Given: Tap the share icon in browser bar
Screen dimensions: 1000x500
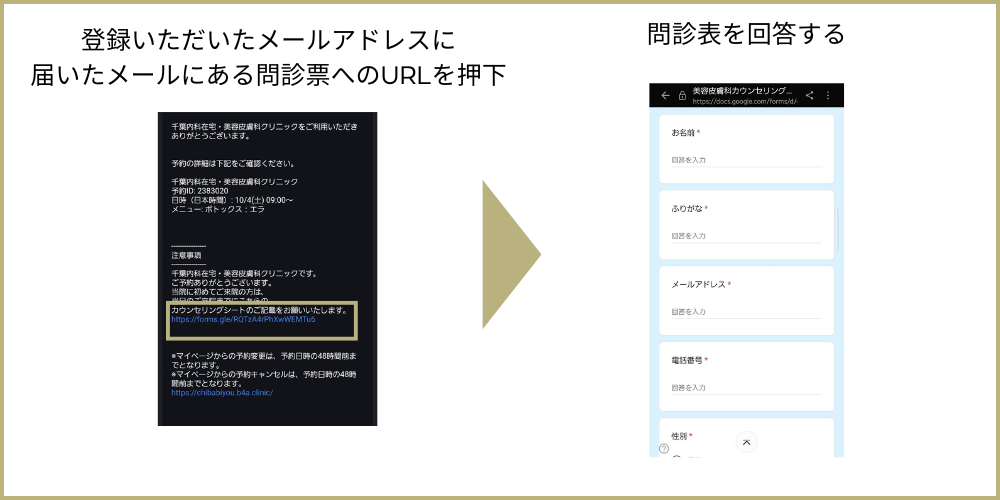Looking at the screenshot, I should 809,96.
